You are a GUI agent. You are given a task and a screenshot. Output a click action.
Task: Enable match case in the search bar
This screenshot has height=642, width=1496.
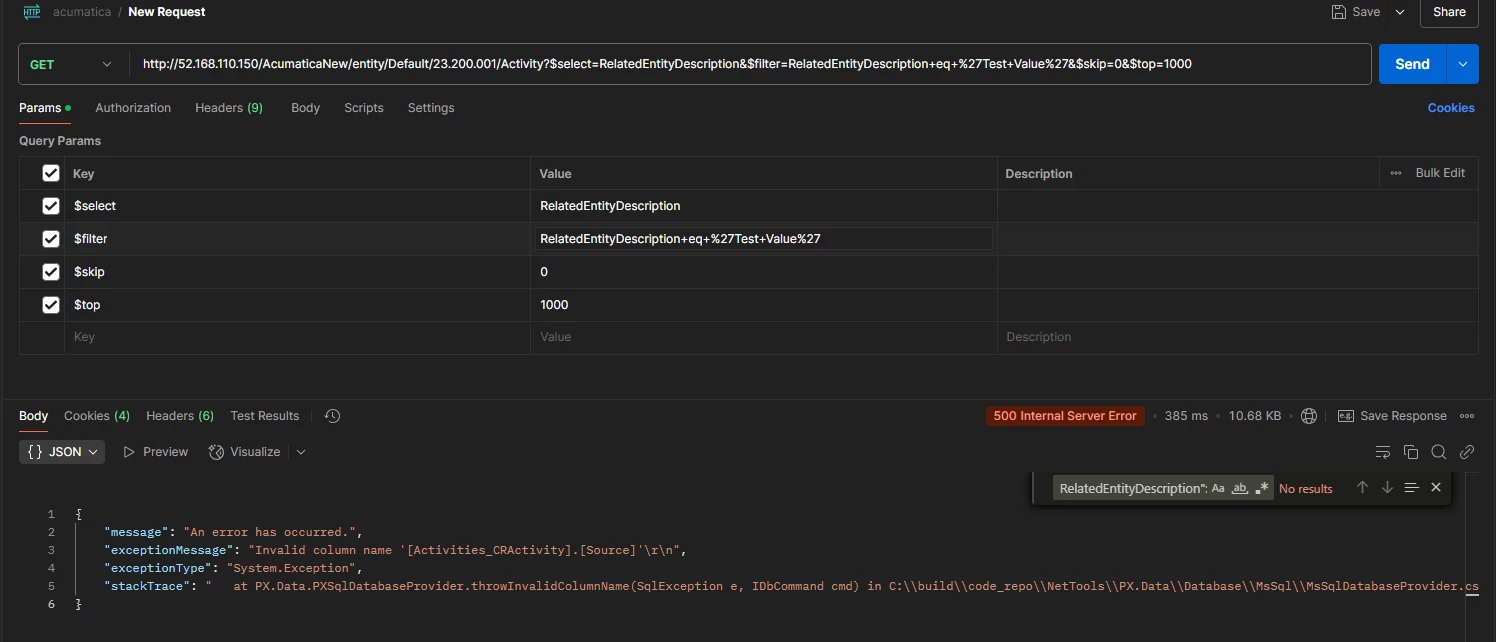coord(1218,488)
